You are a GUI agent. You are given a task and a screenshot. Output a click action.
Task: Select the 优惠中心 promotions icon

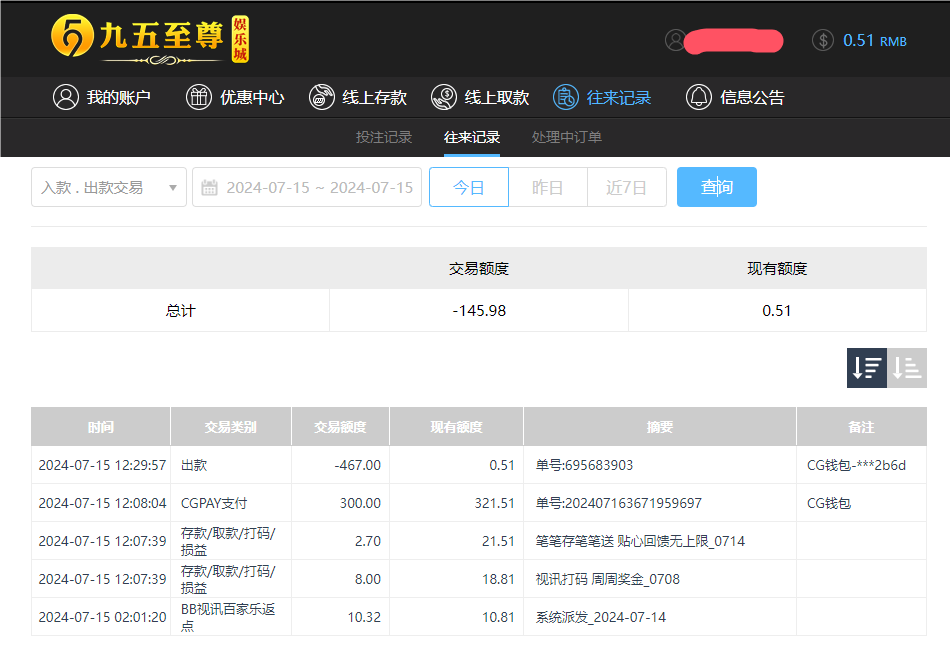click(x=198, y=97)
